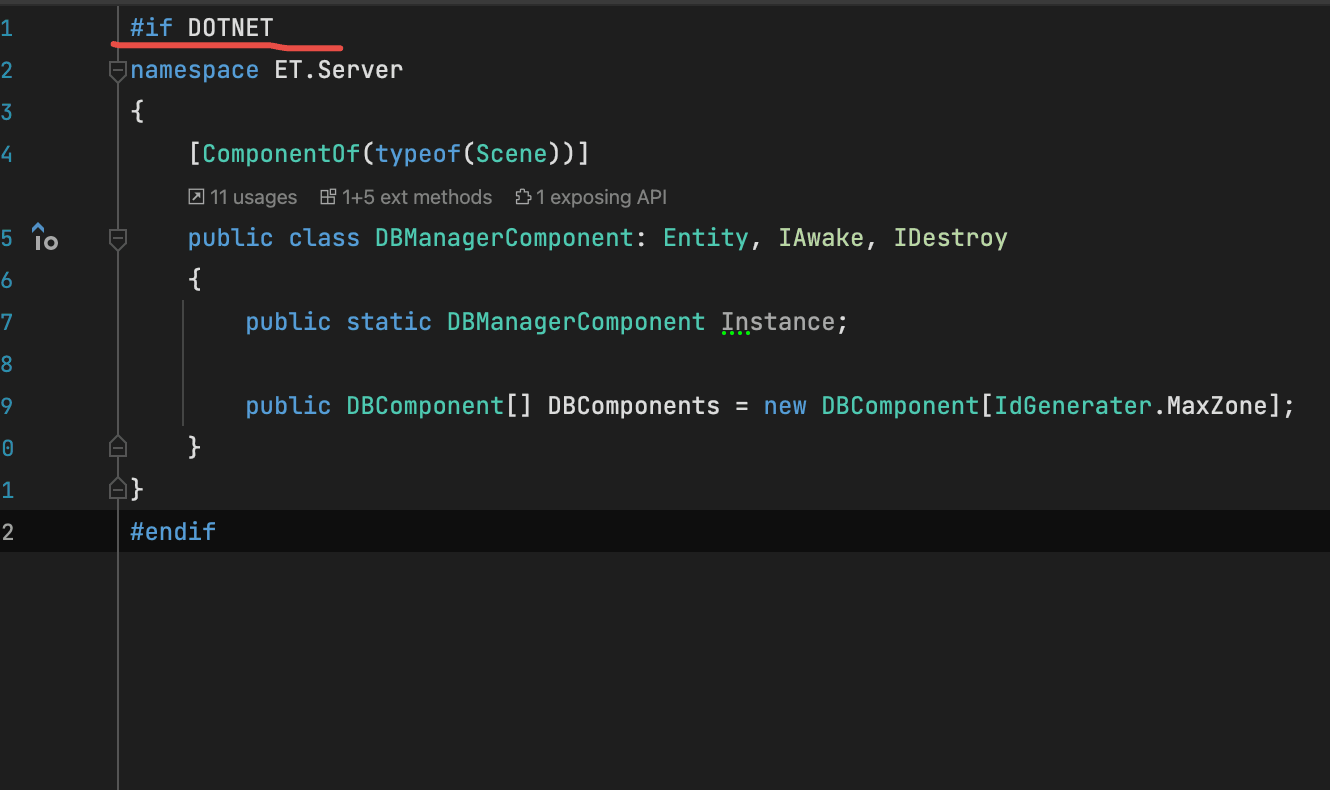
Task: Click the static keyword on line 7
Action: [x=389, y=322]
